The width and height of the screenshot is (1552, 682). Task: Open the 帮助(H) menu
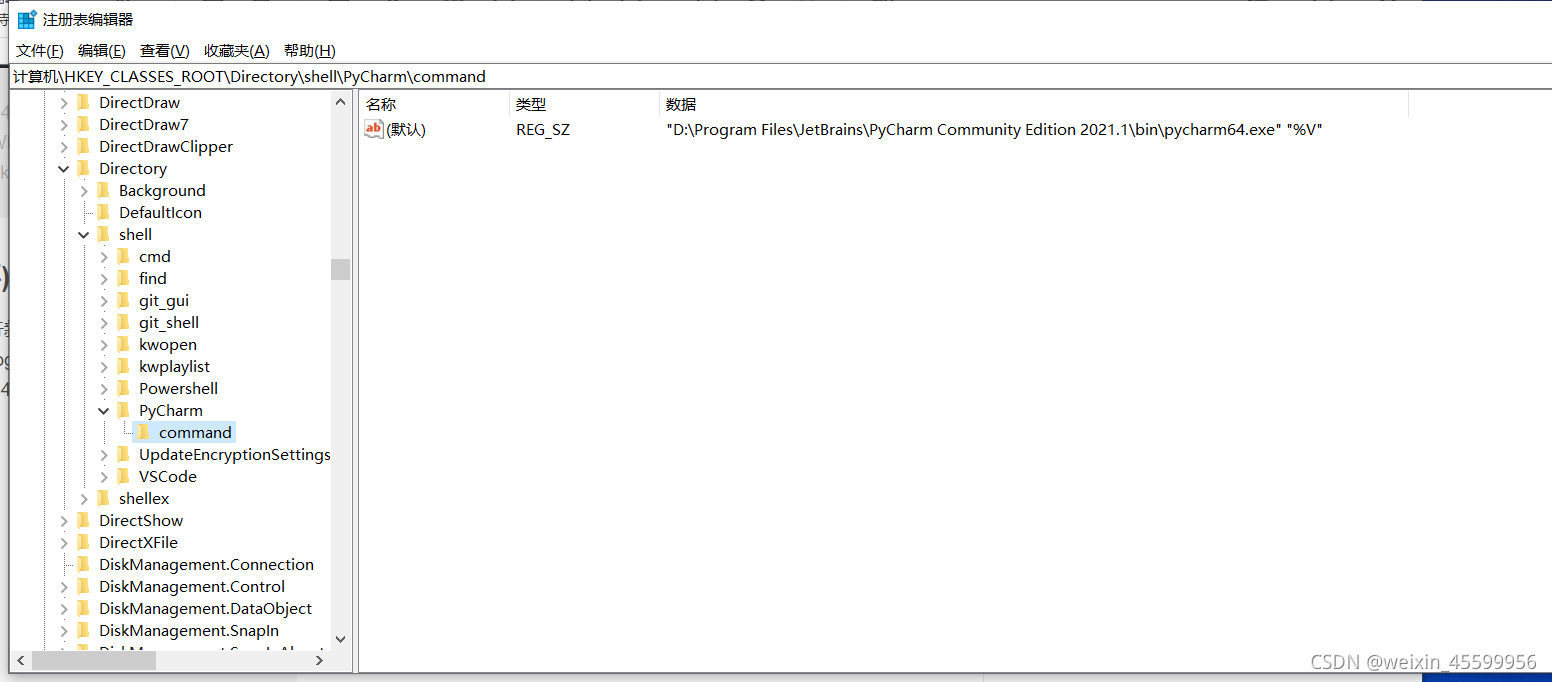pos(310,51)
